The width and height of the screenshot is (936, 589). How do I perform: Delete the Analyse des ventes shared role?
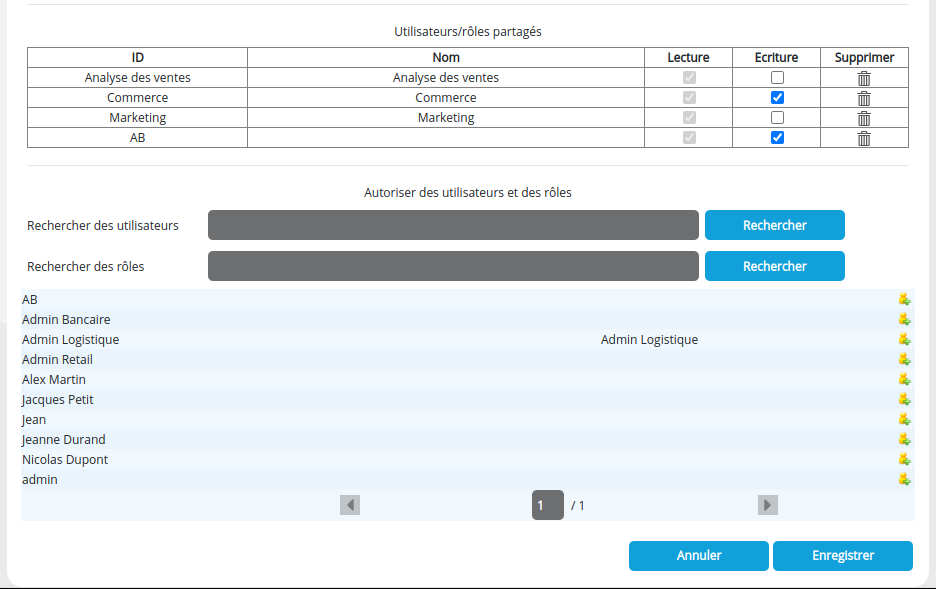coord(864,78)
